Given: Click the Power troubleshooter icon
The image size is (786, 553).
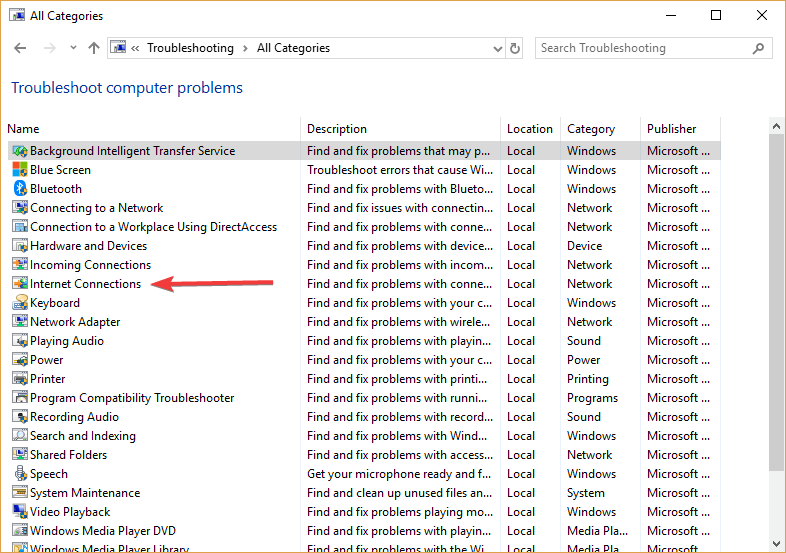Looking at the screenshot, I should (x=20, y=359).
